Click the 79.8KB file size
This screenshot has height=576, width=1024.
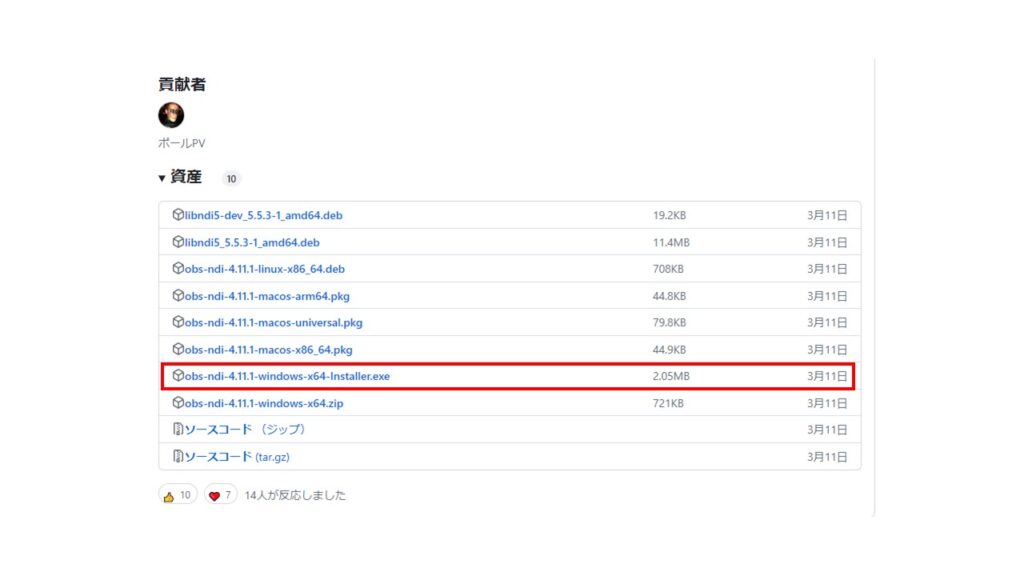pos(669,323)
